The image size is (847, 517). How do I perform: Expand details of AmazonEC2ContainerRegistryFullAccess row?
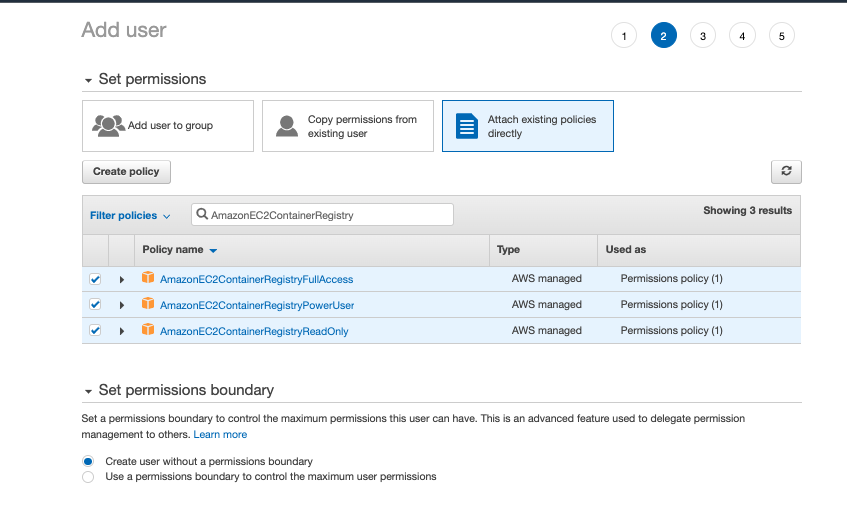(122, 279)
